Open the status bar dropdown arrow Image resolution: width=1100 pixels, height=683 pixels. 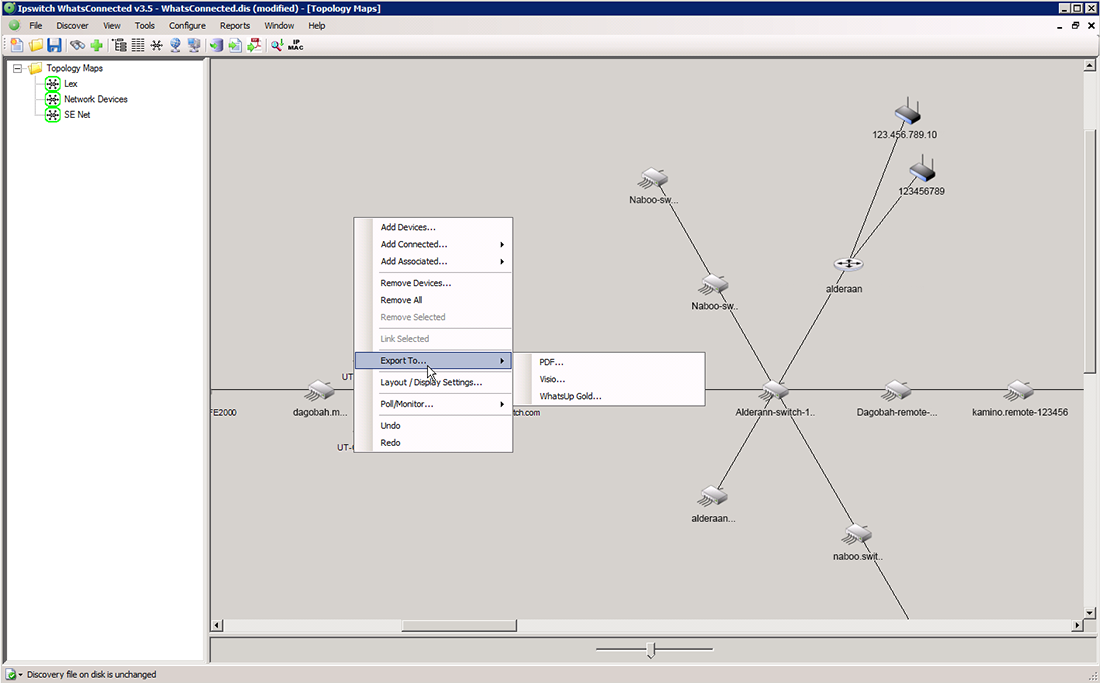pyautogui.click(x=20, y=675)
